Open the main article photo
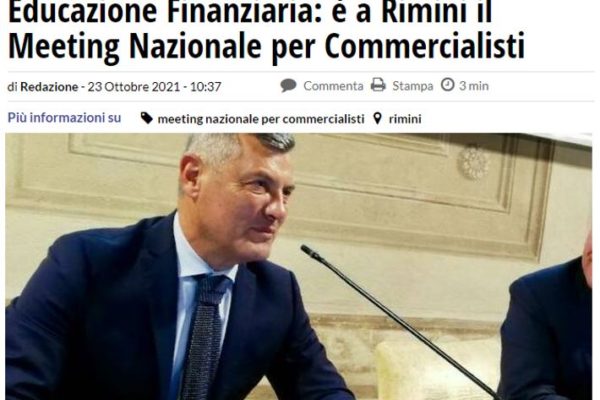600x400 pixels. [299, 266]
